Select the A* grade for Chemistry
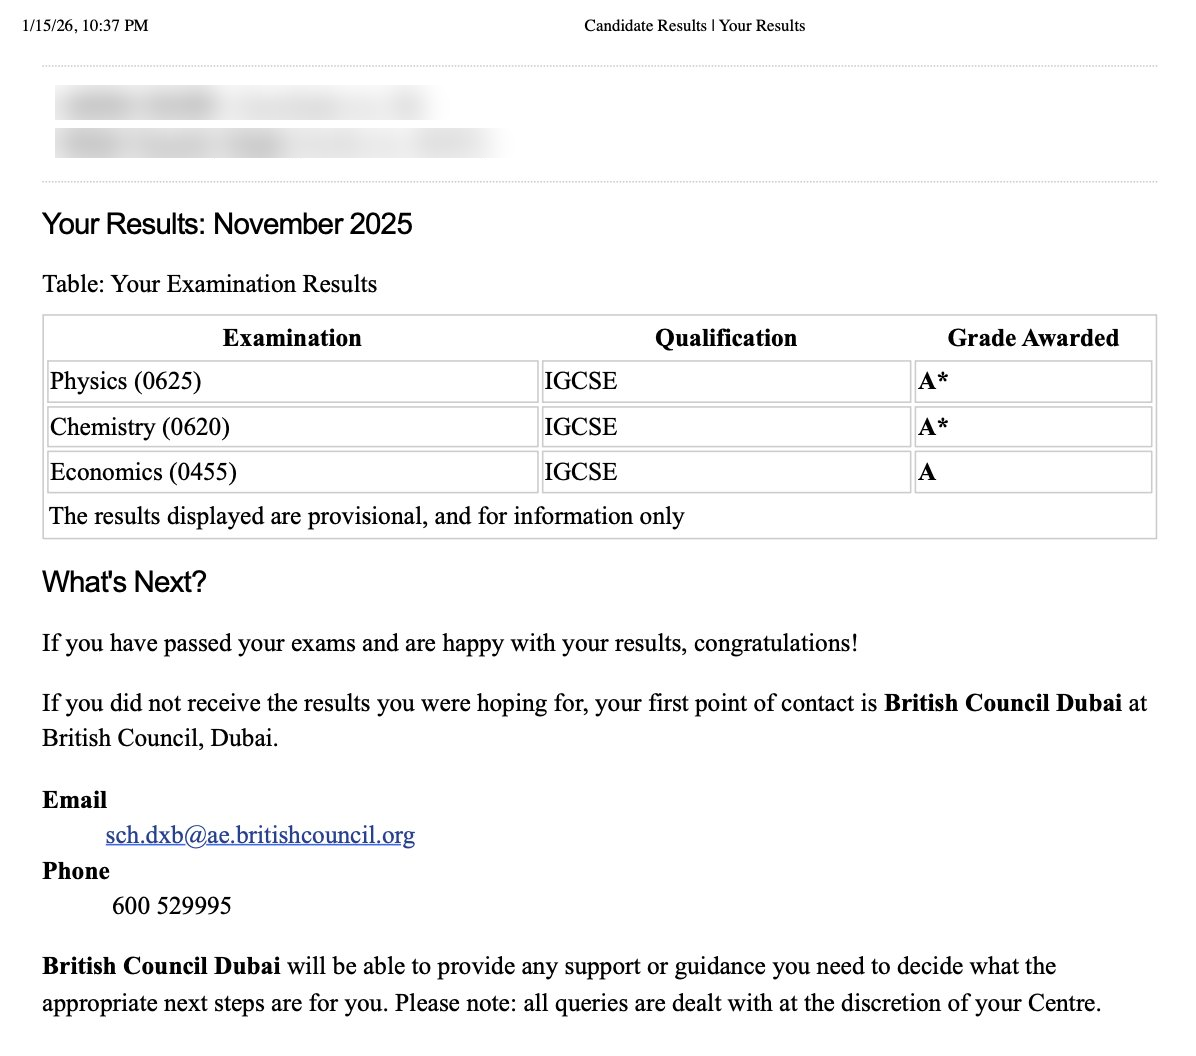 click(x=933, y=427)
